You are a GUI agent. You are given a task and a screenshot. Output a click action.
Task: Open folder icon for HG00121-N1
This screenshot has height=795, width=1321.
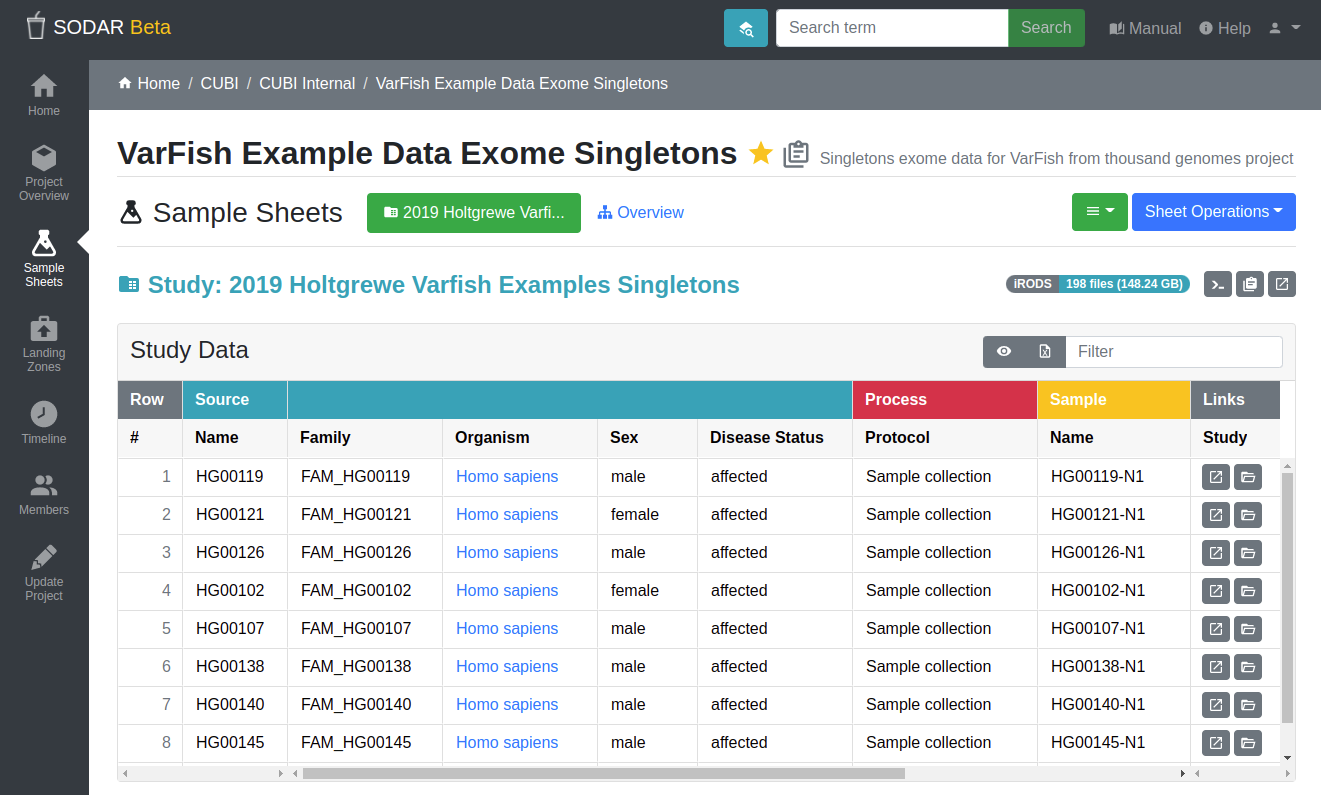tap(1248, 515)
